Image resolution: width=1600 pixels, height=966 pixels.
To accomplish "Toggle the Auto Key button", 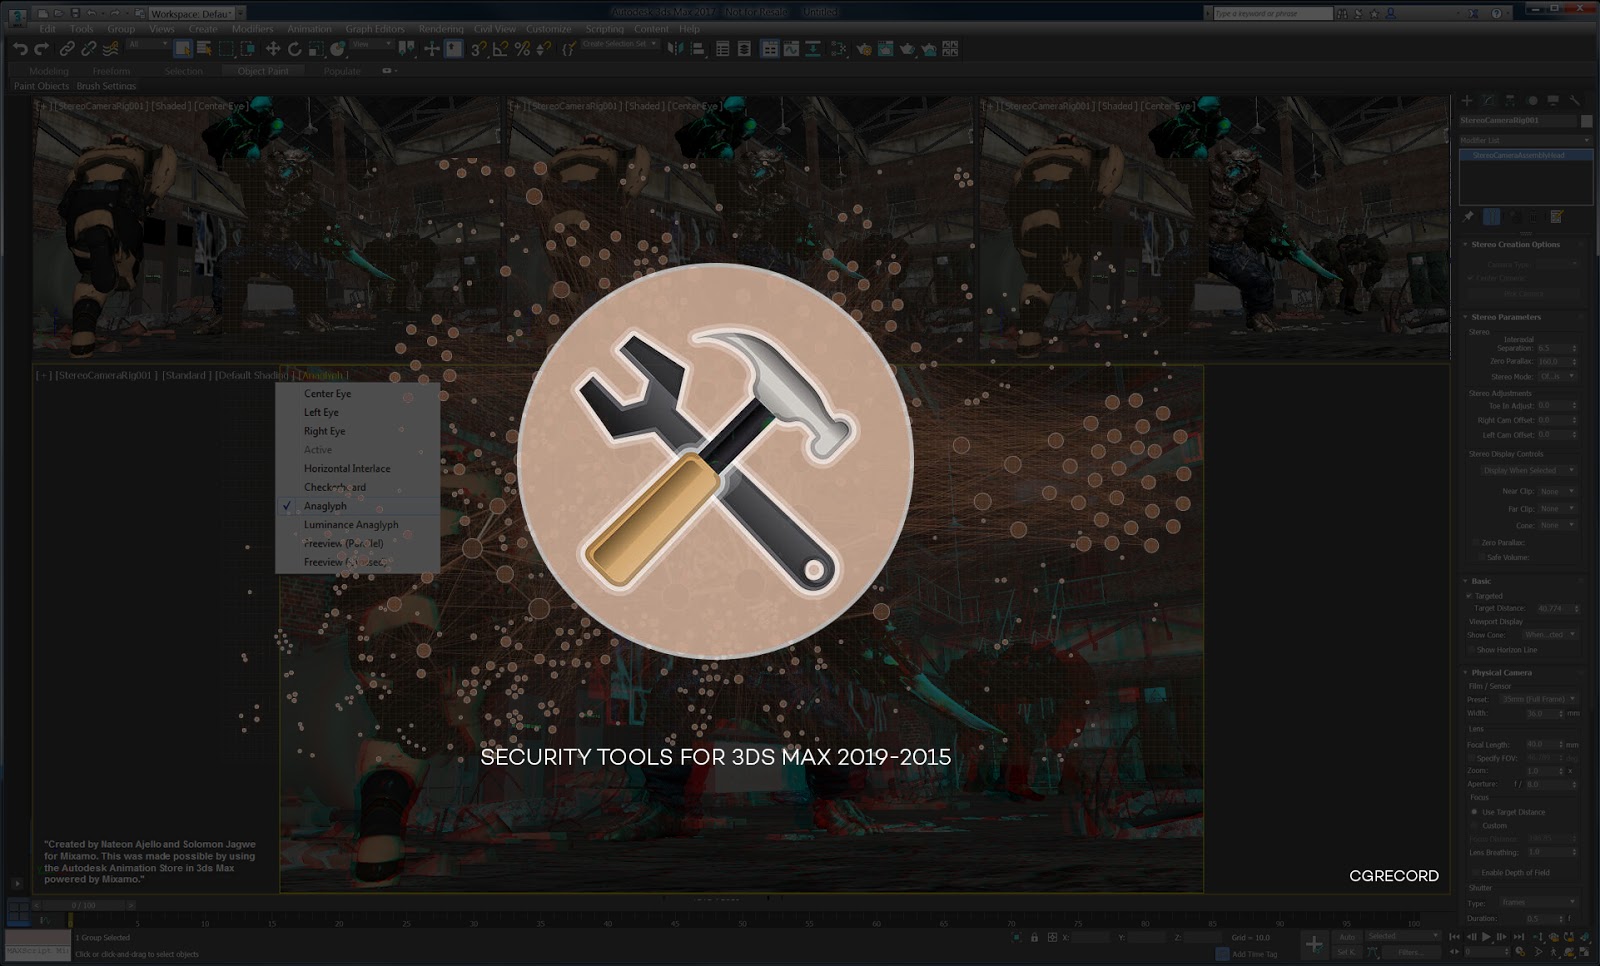I will click(1347, 937).
